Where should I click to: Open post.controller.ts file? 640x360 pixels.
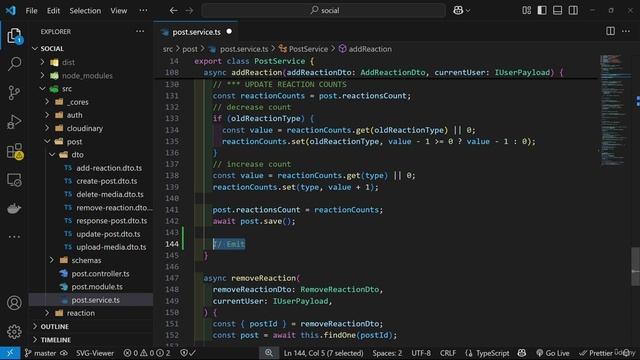pos(100,273)
